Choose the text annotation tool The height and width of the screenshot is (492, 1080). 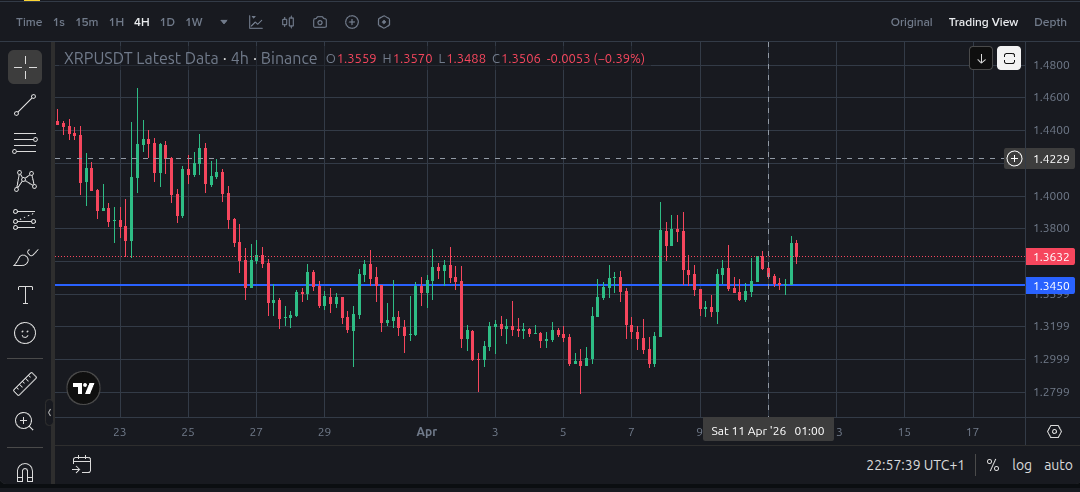25,295
